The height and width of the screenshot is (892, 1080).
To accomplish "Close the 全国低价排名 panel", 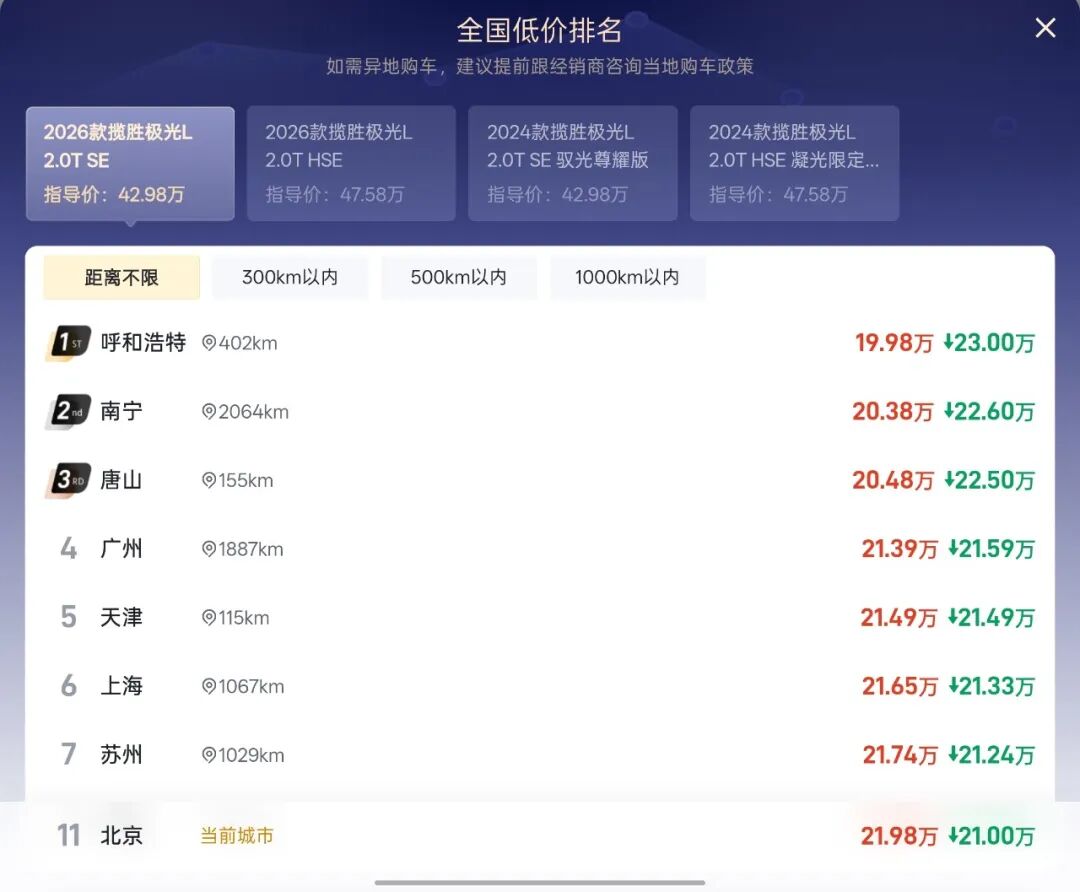I will click(x=1045, y=28).
